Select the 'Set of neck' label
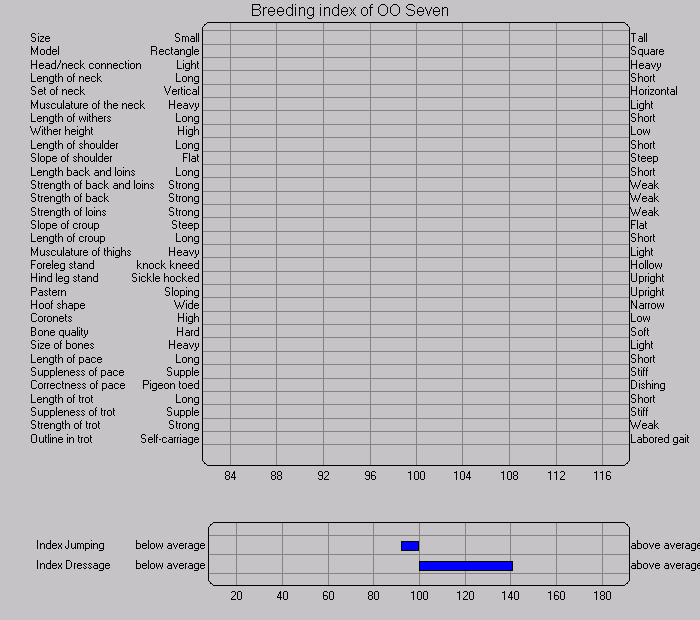This screenshot has height=620, width=700. (x=58, y=91)
